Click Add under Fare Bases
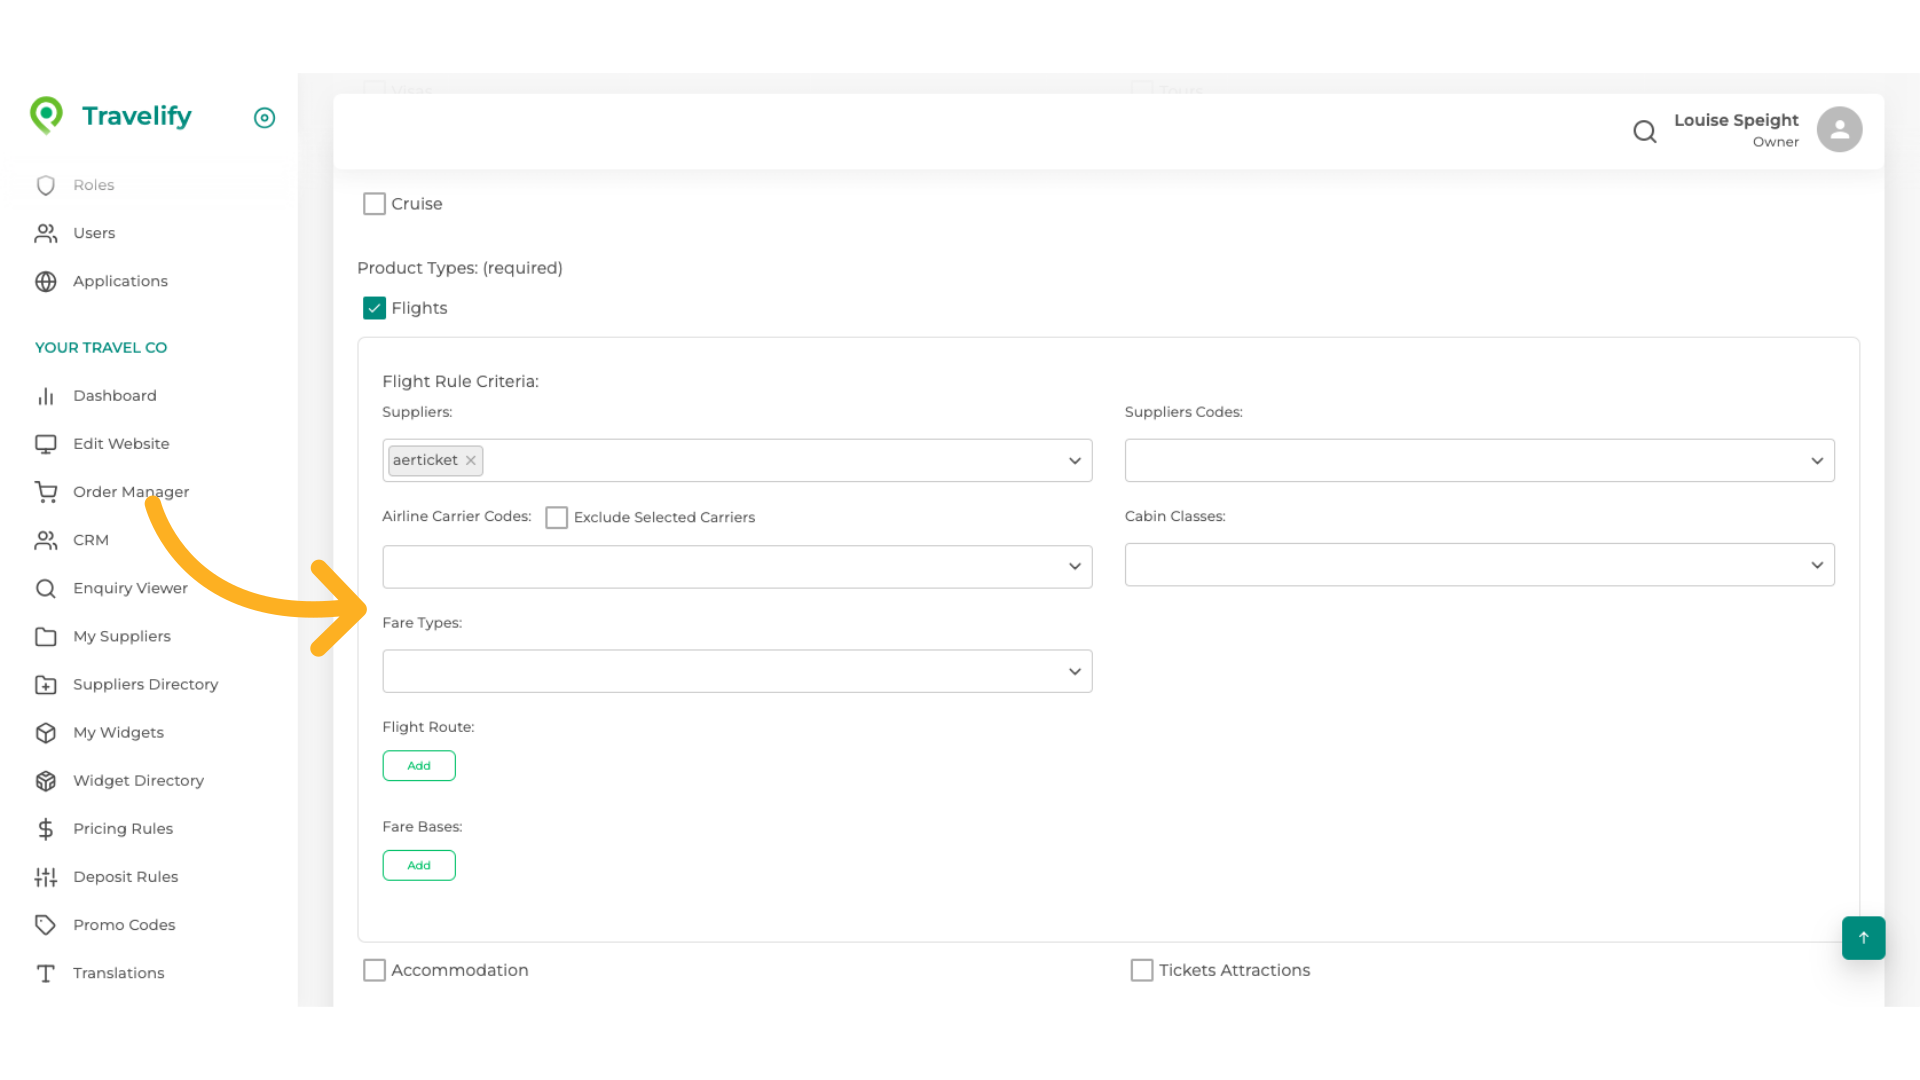 pos(419,865)
